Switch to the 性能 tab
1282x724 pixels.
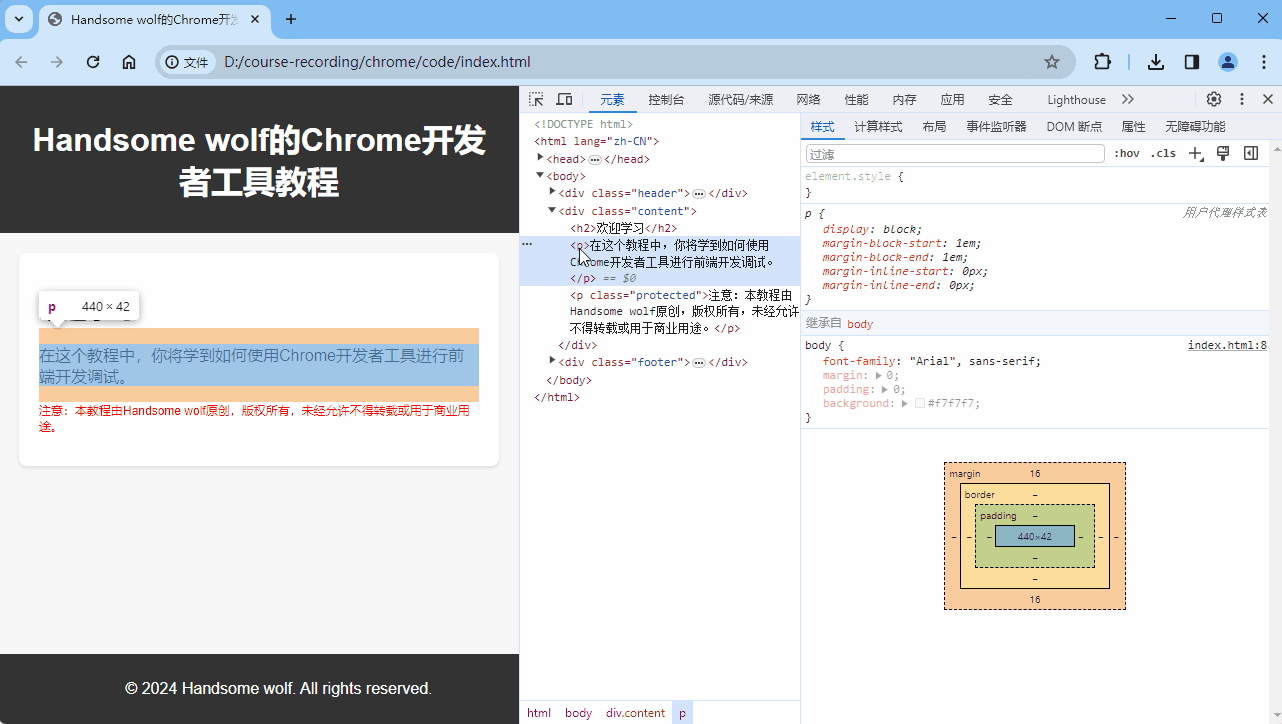click(856, 99)
